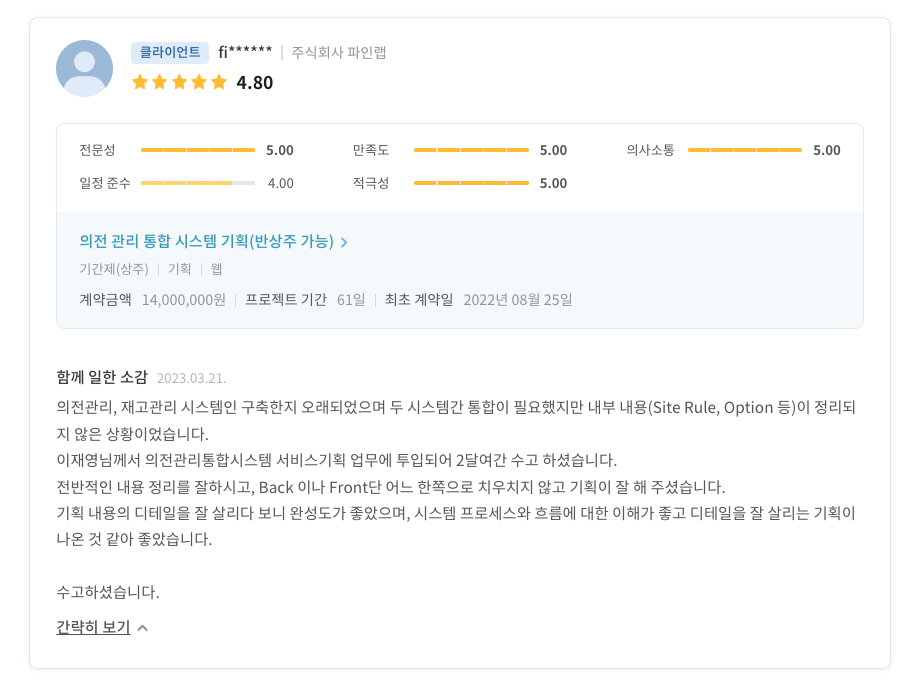
Task: Click the 프로젝트 기간 label
Action: [x=285, y=299]
